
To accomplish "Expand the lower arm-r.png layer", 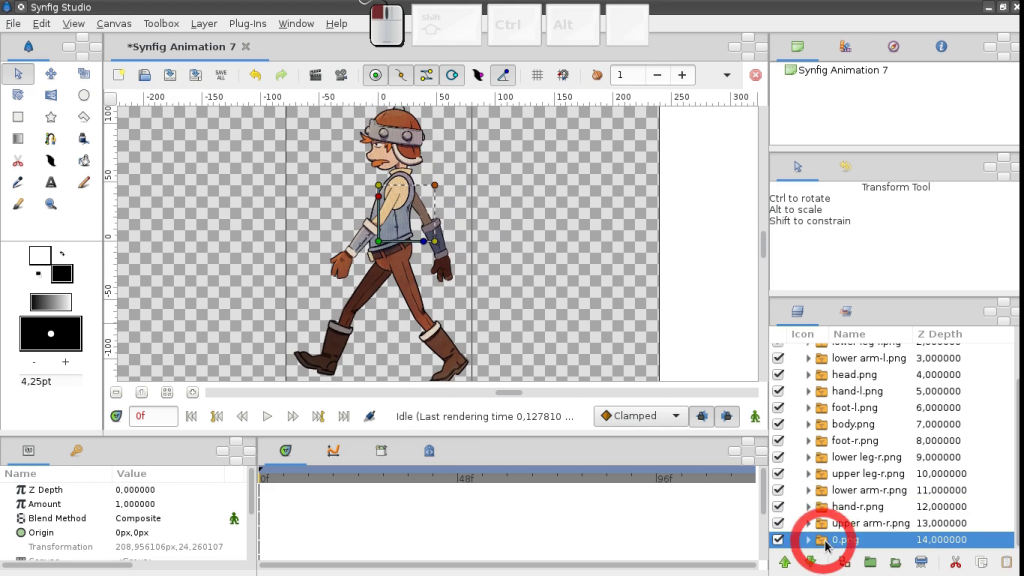I will point(808,489).
